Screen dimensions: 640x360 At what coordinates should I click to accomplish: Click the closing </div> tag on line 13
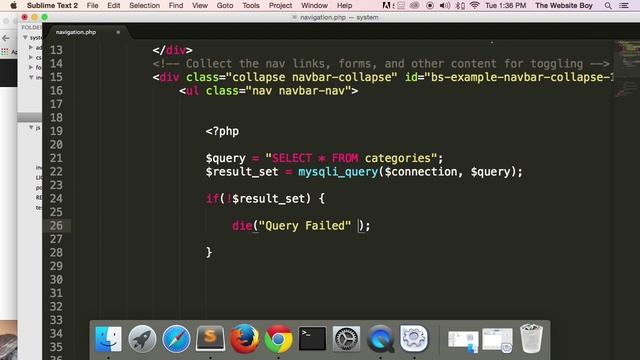coord(172,50)
